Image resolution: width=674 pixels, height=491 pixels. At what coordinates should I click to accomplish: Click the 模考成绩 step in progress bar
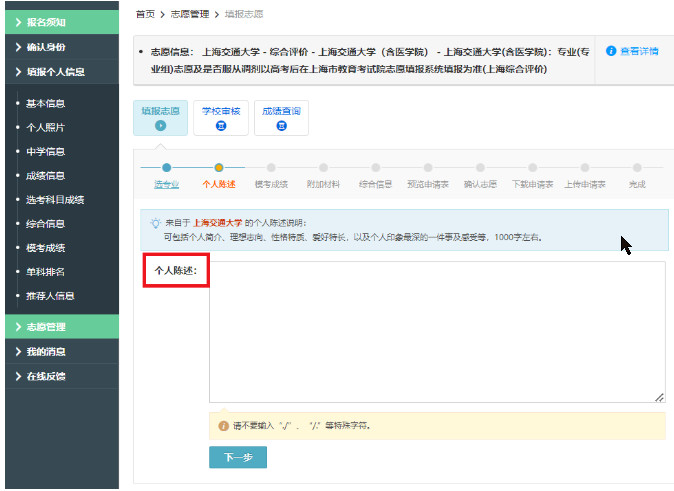tap(271, 184)
